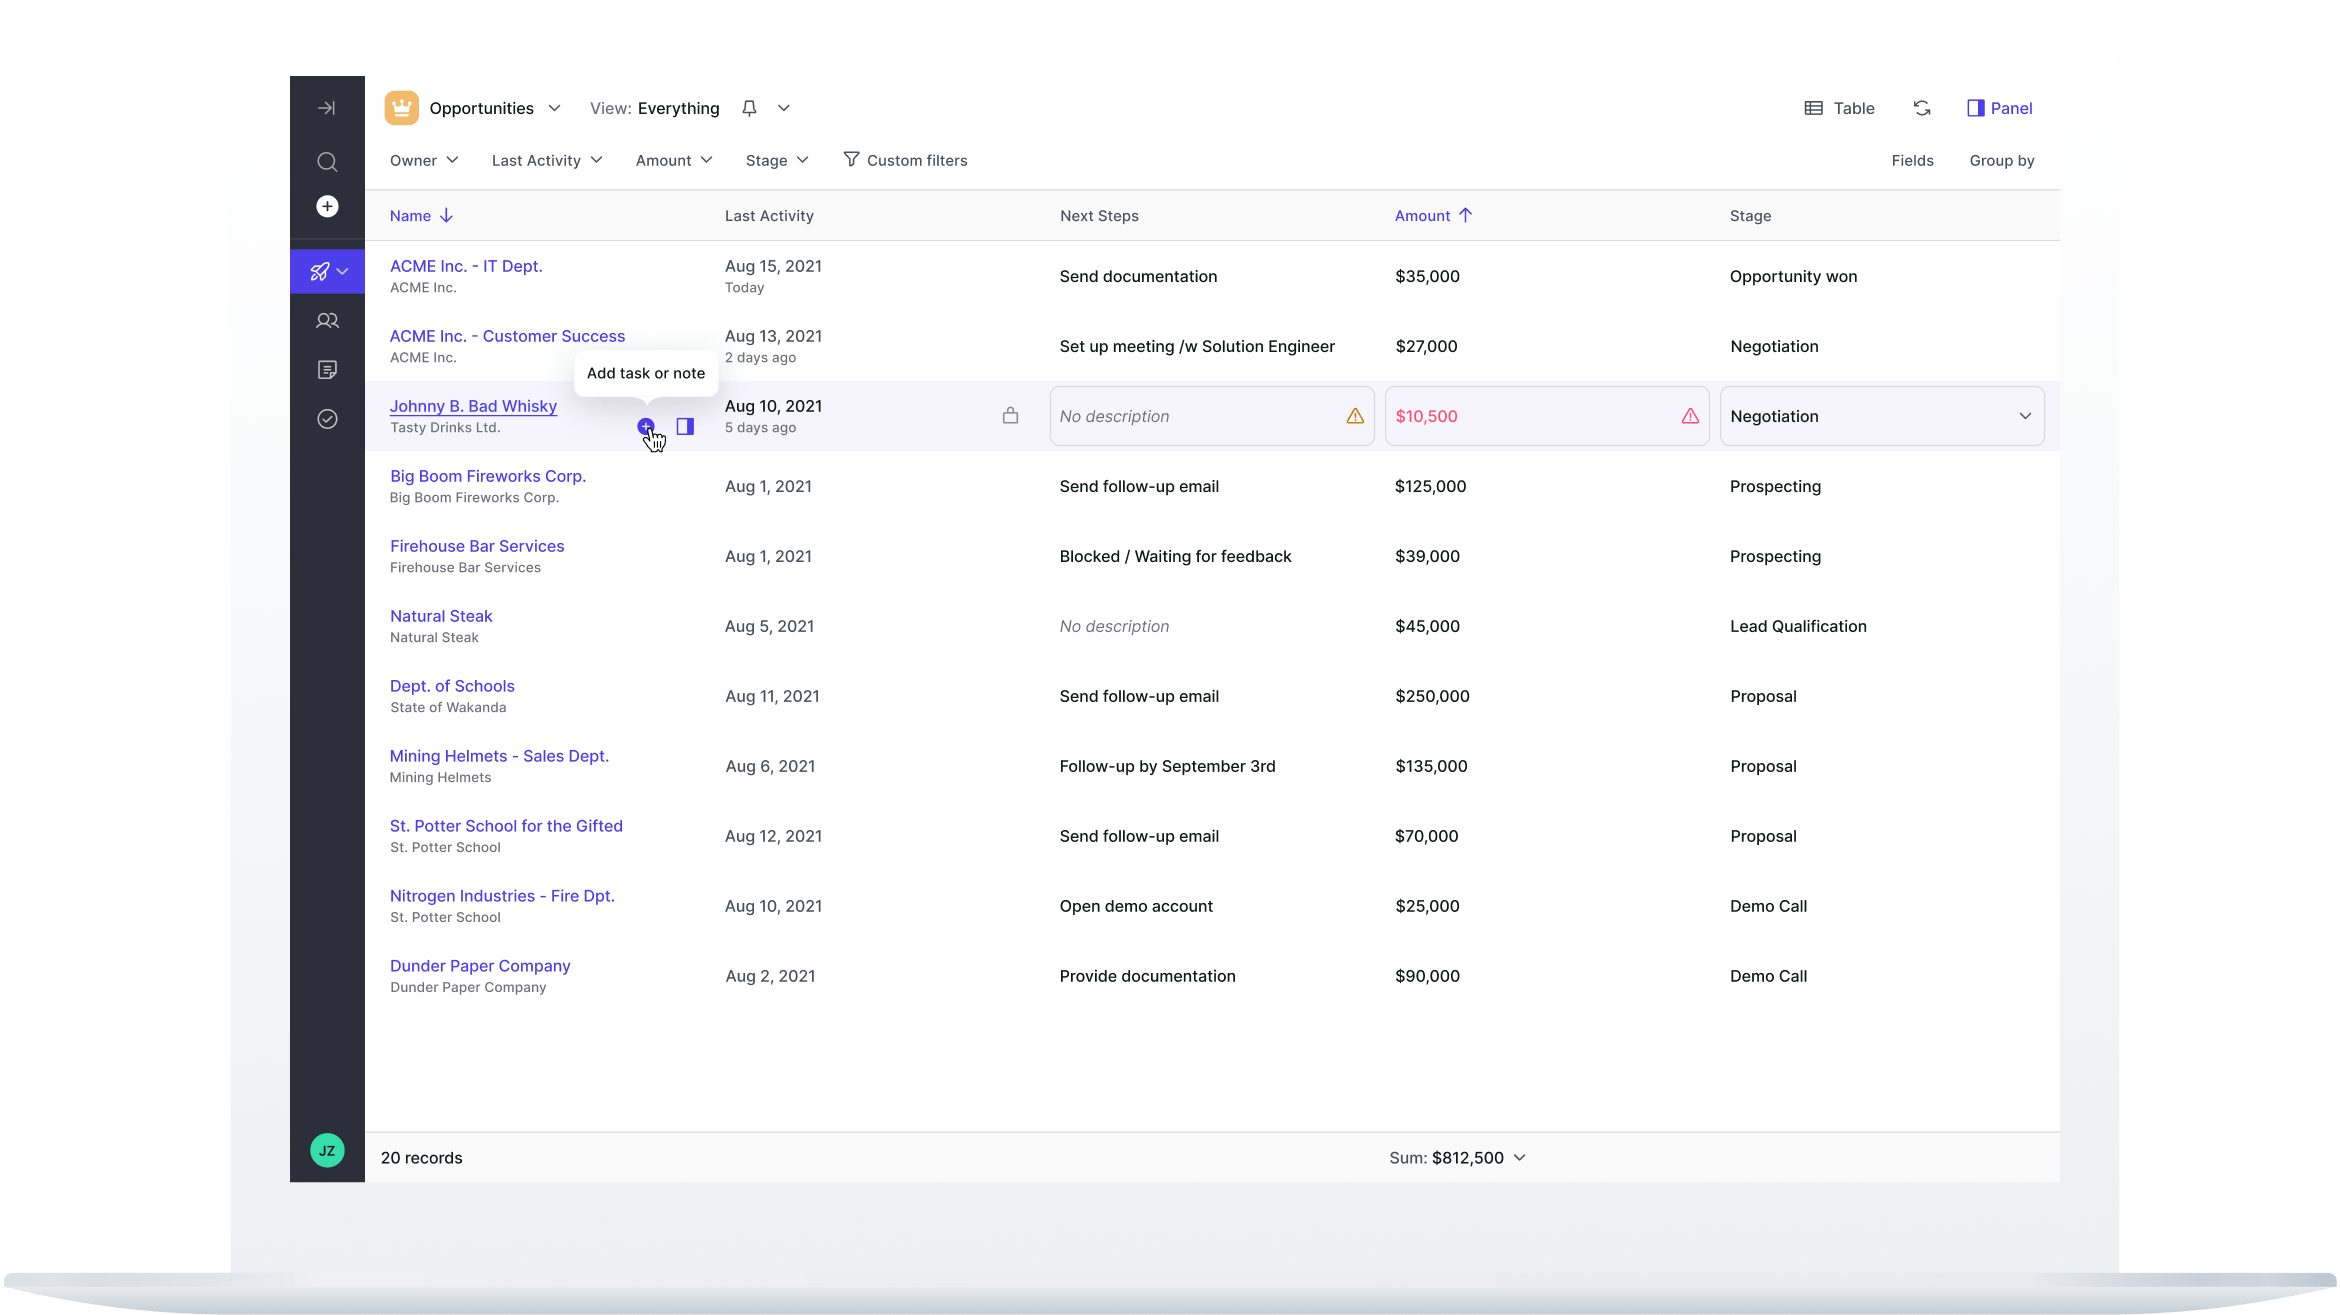Click the notification bell icon
The image size is (2340, 1315).
pos(749,108)
